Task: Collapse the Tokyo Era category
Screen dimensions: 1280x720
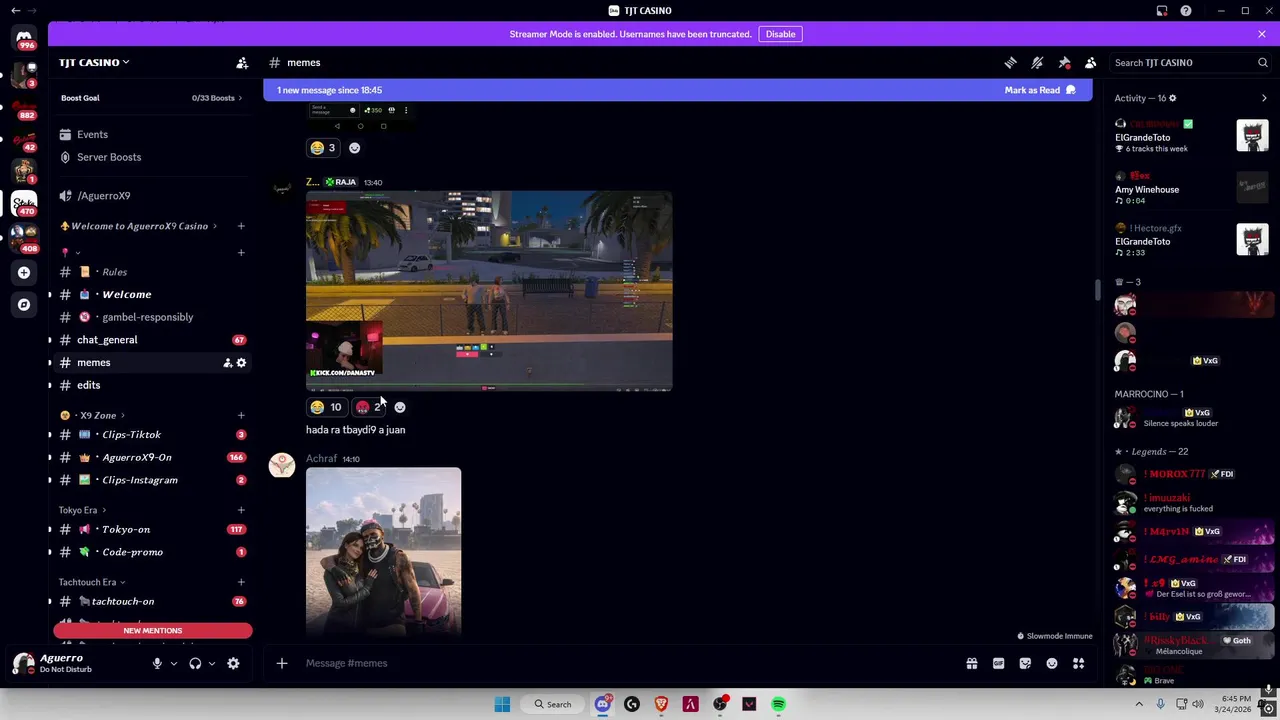Action: coord(83,510)
